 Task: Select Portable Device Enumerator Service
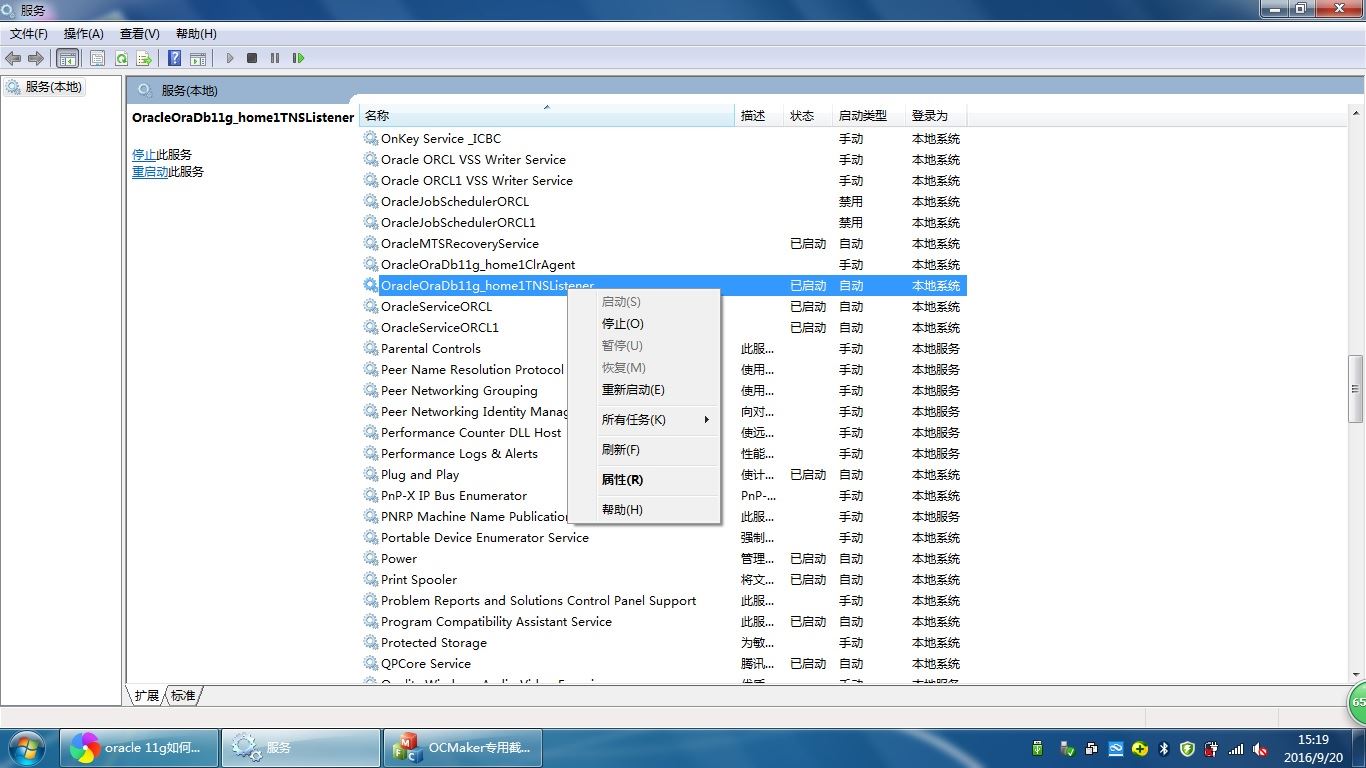tap(485, 538)
